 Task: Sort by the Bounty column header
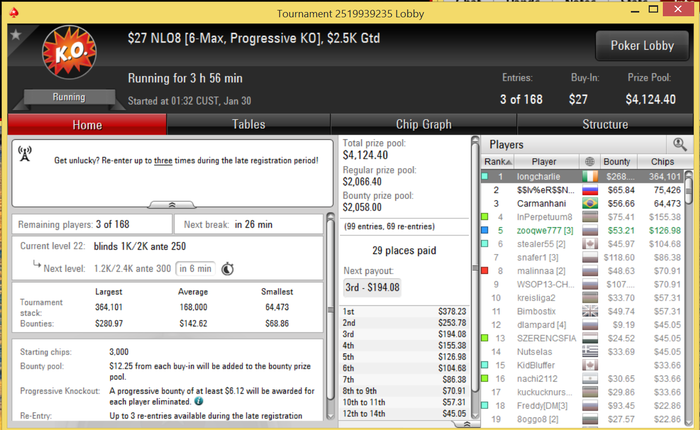point(617,161)
